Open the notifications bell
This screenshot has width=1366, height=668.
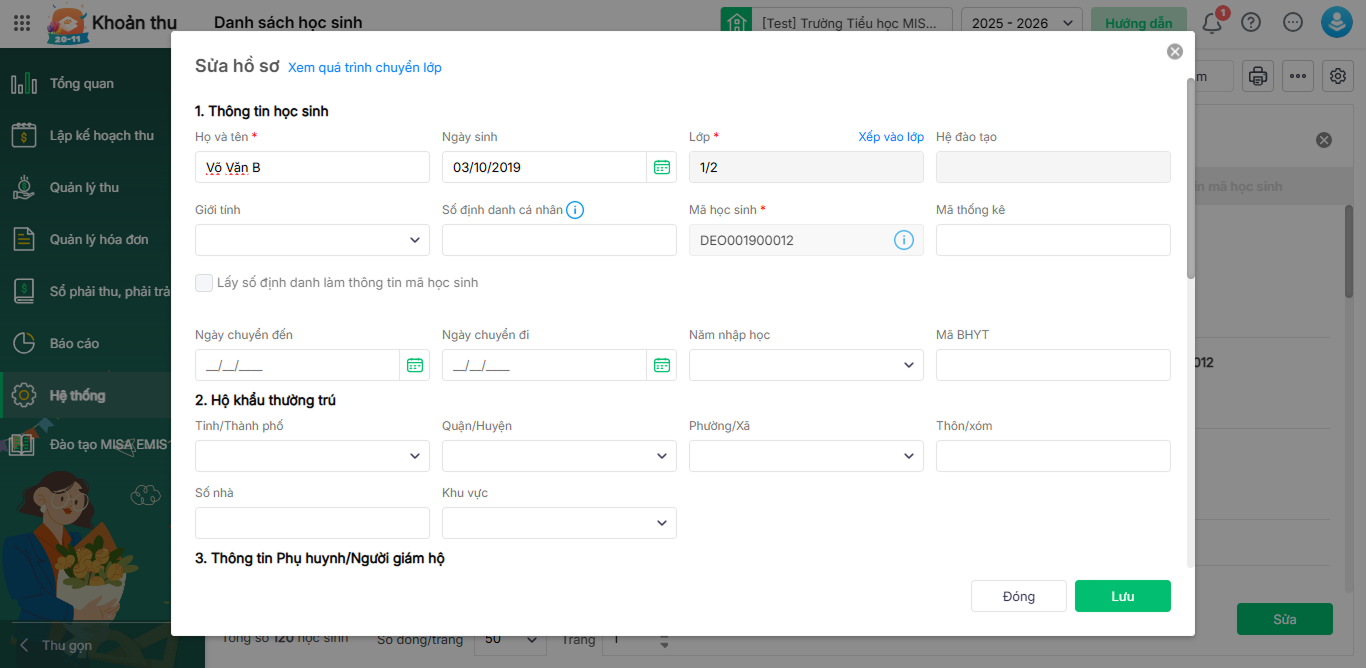coord(1212,23)
